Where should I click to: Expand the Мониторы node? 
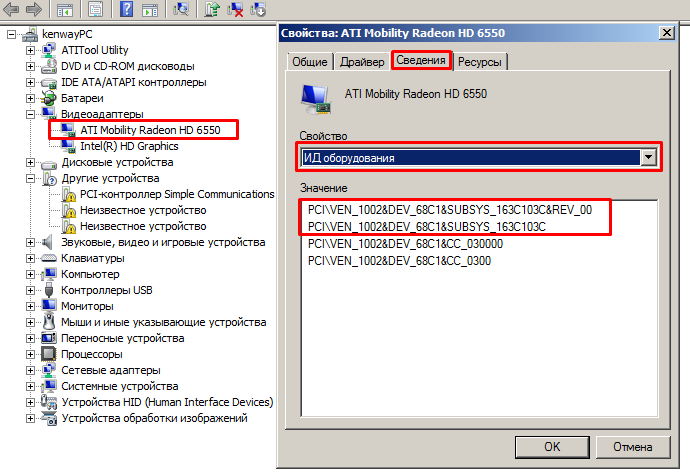30,306
